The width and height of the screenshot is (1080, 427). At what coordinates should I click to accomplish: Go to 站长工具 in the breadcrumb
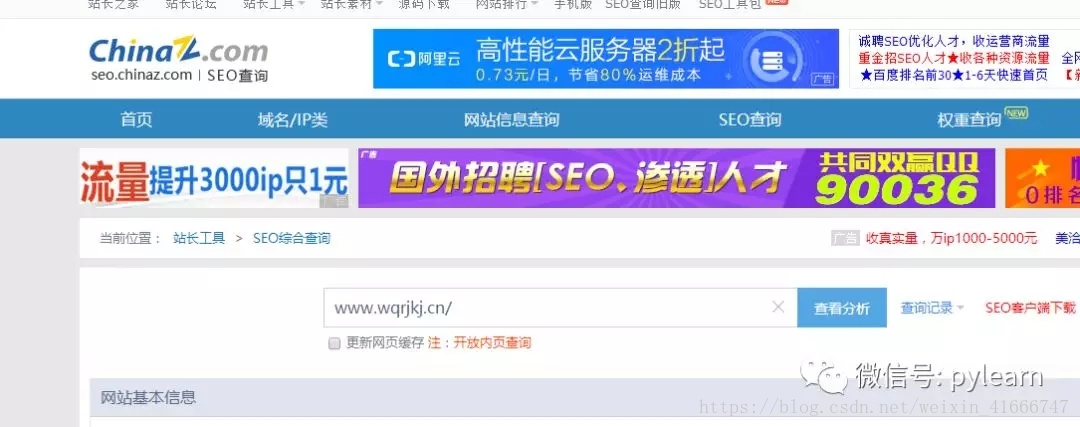click(199, 238)
